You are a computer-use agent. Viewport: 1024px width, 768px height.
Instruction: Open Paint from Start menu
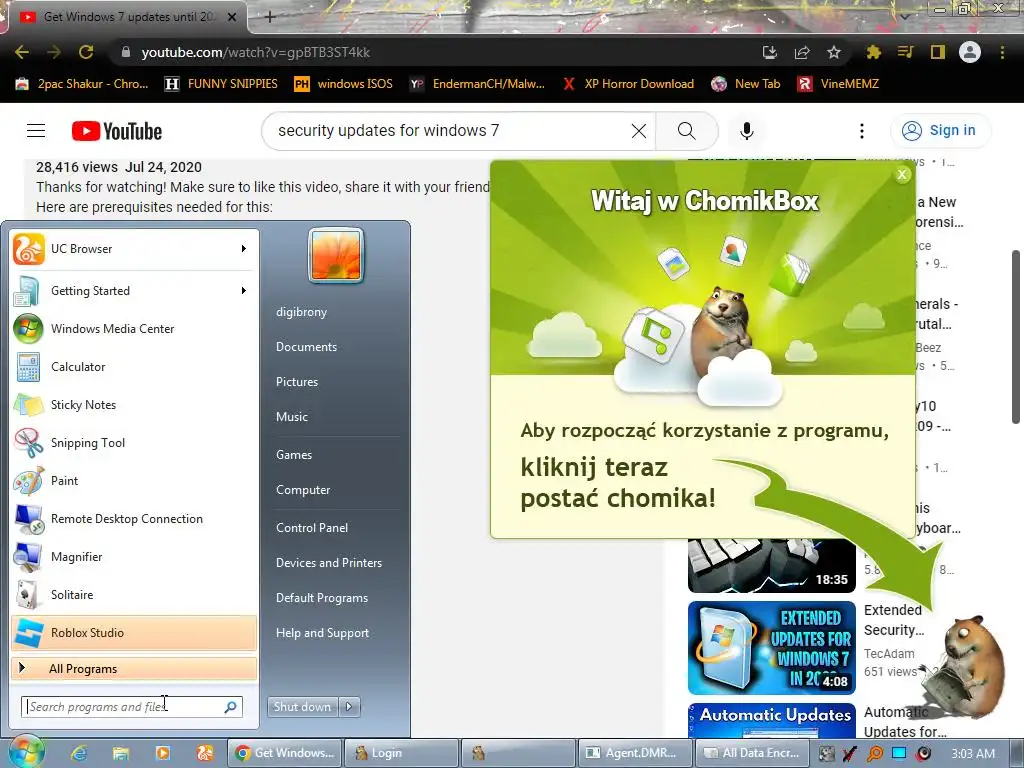pyautogui.click(x=134, y=481)
